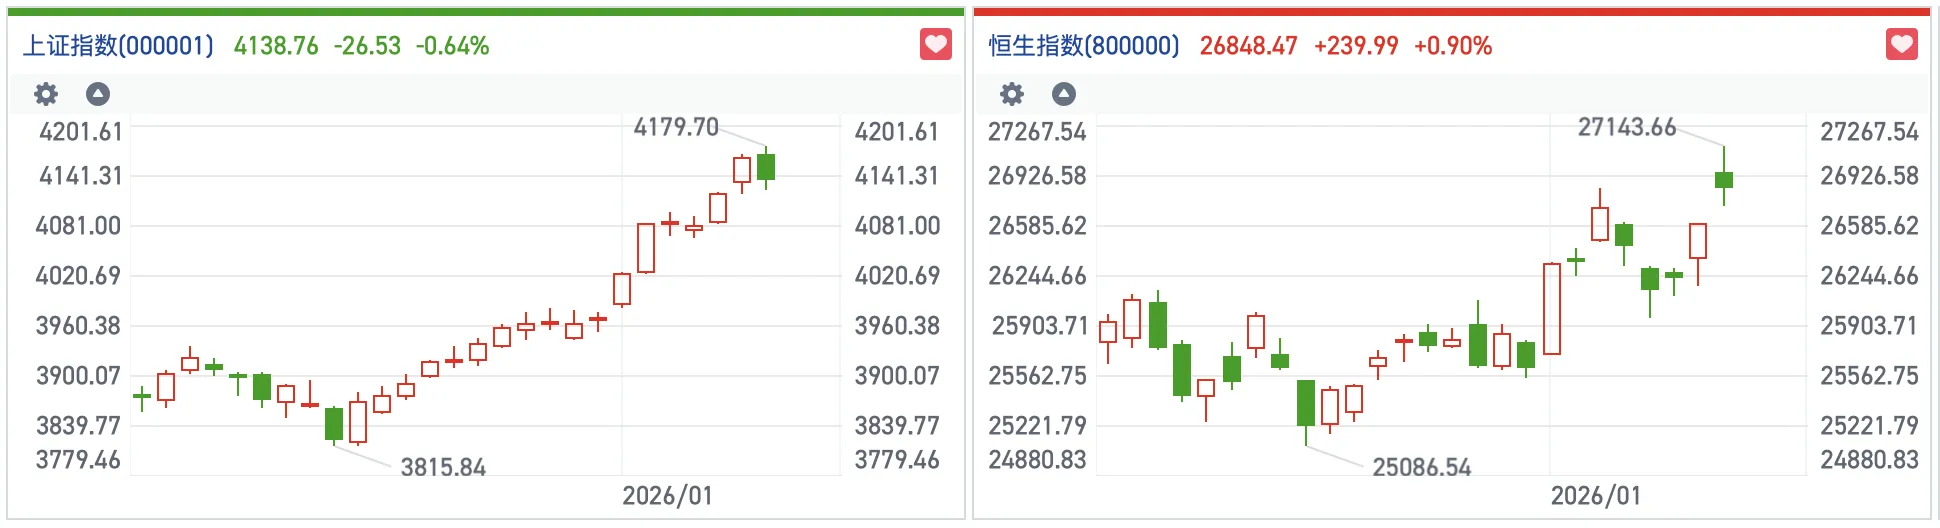Image resolution: width=1940 pixels, height=528 pixels.
Task: Click the -0.64% change percentage
Action: (x=452, y=46)
